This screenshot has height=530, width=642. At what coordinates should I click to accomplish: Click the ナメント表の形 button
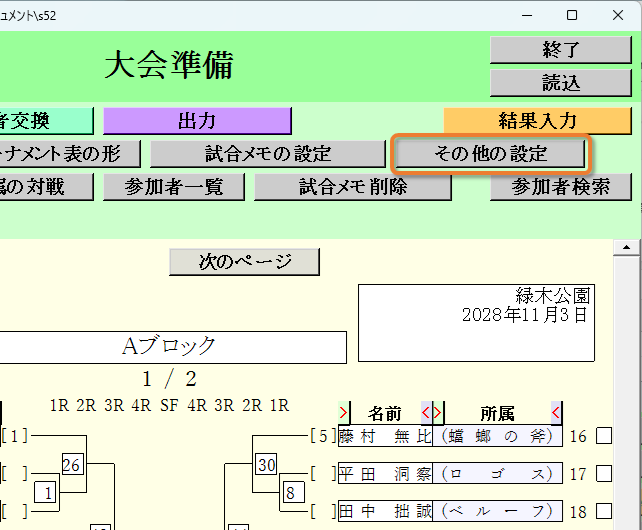pyautogui.click(x=70, y=154)
